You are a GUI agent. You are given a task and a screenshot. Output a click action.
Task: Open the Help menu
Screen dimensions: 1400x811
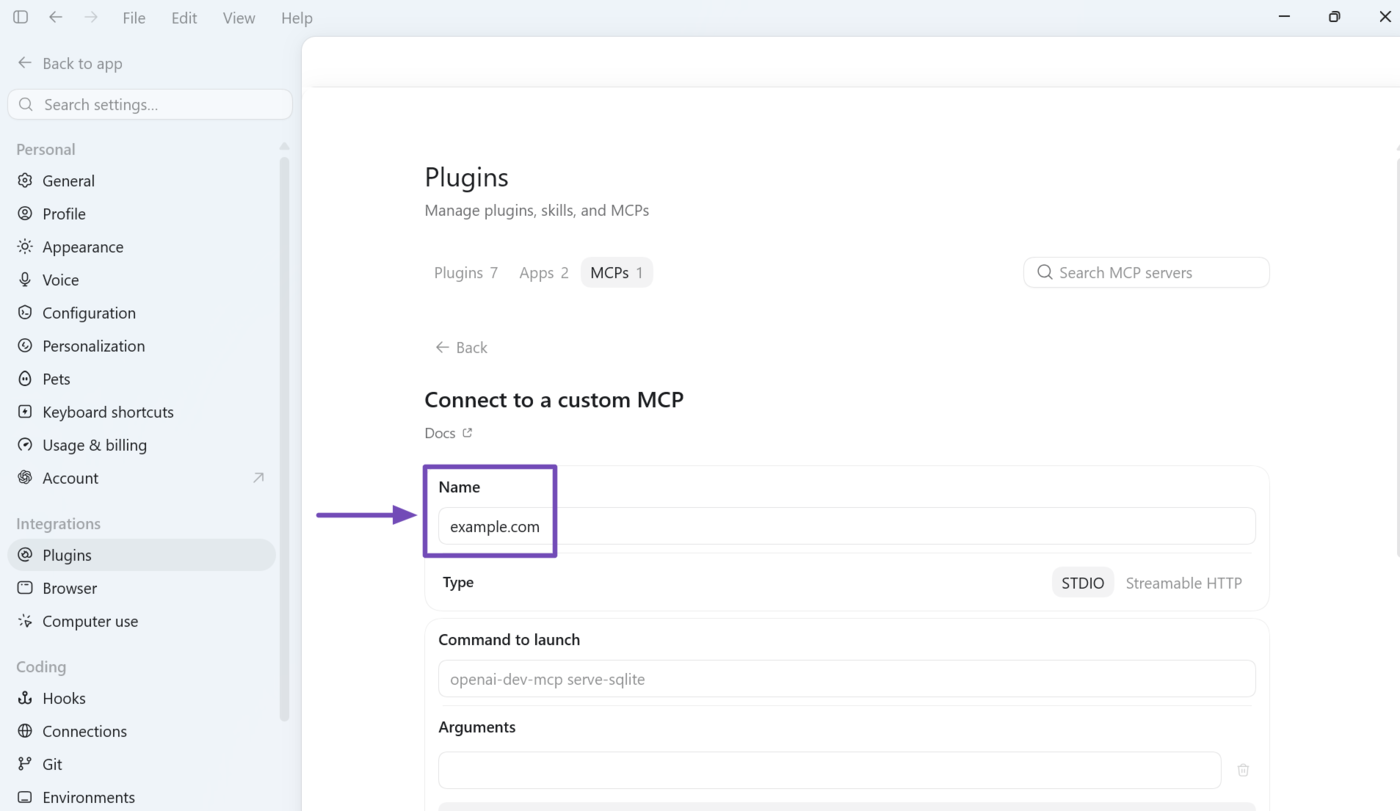297,18
